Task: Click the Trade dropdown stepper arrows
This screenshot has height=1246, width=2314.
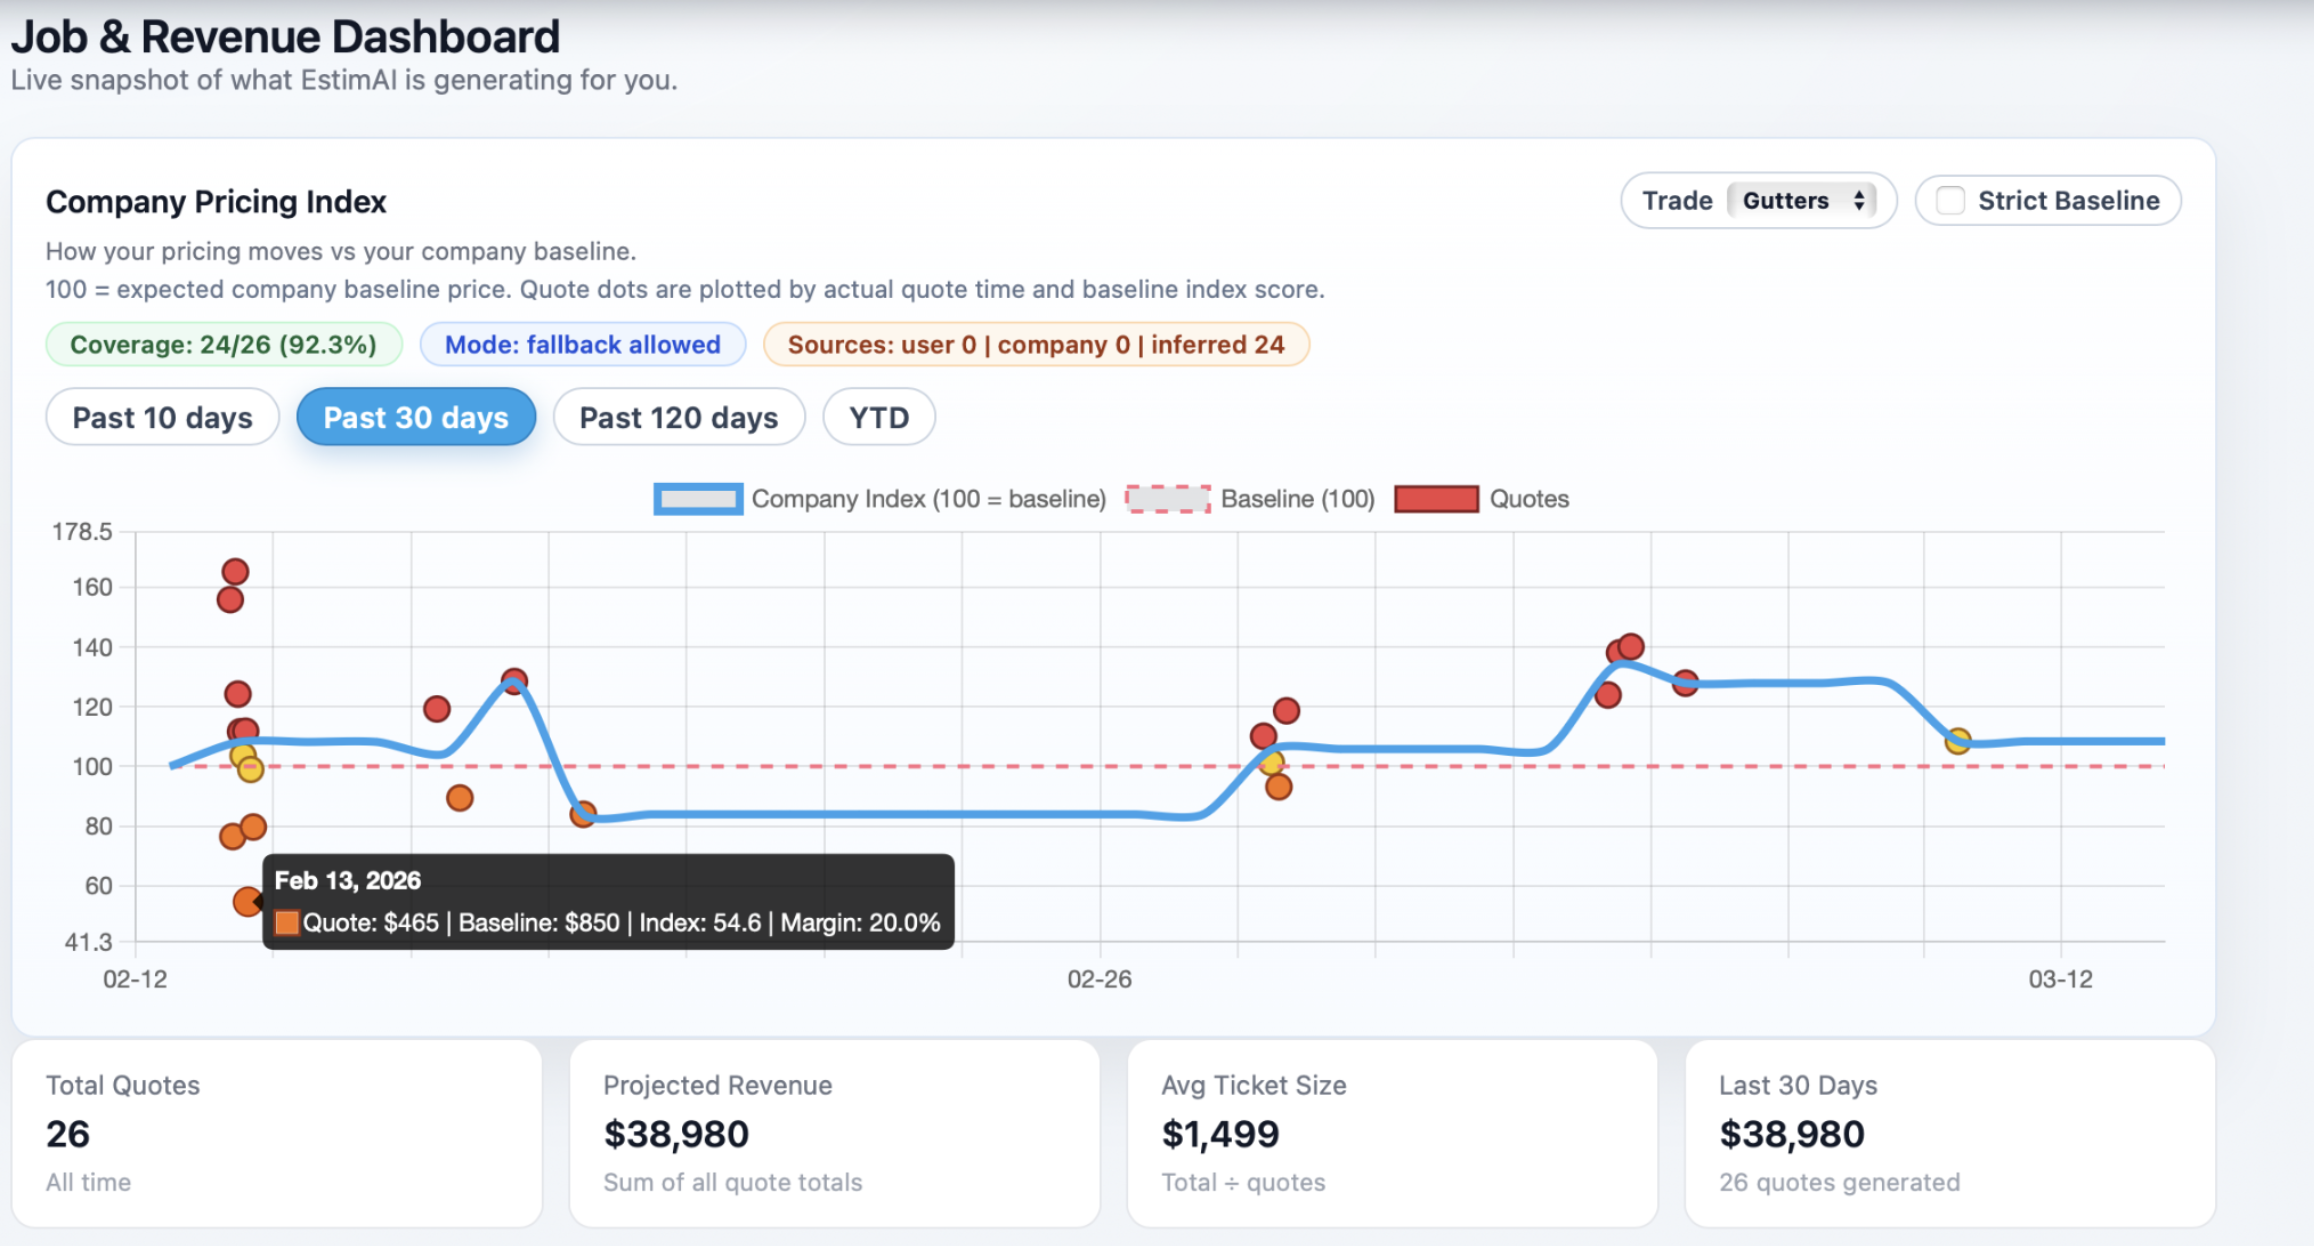Action: (x=1861, y=200)
